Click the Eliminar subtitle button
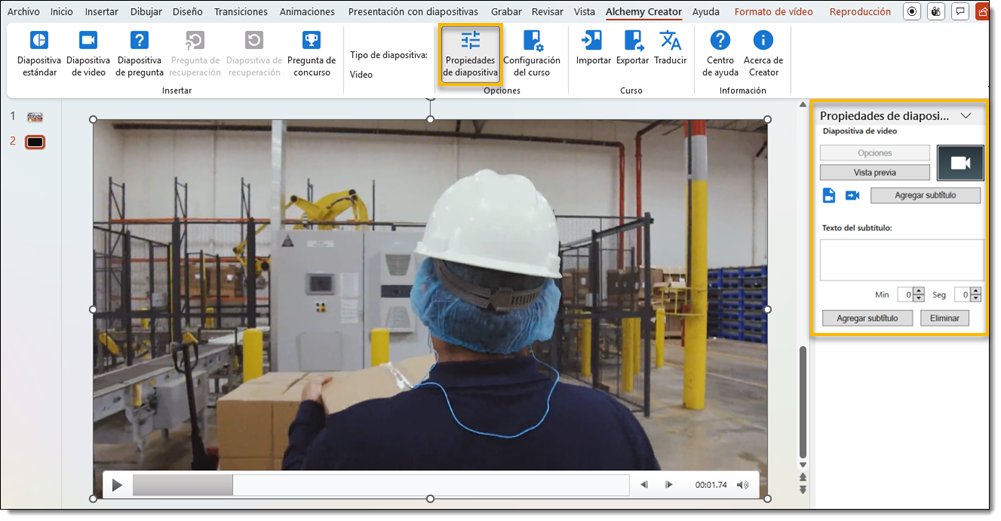 pos(944,318)
